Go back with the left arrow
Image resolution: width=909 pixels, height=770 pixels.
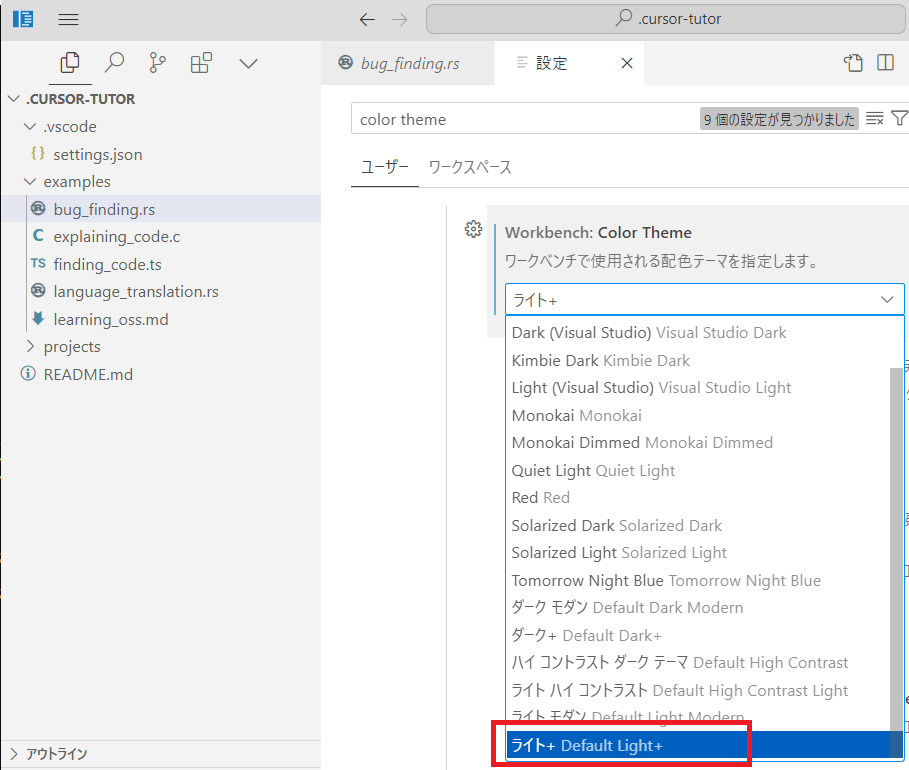point(367,20)
